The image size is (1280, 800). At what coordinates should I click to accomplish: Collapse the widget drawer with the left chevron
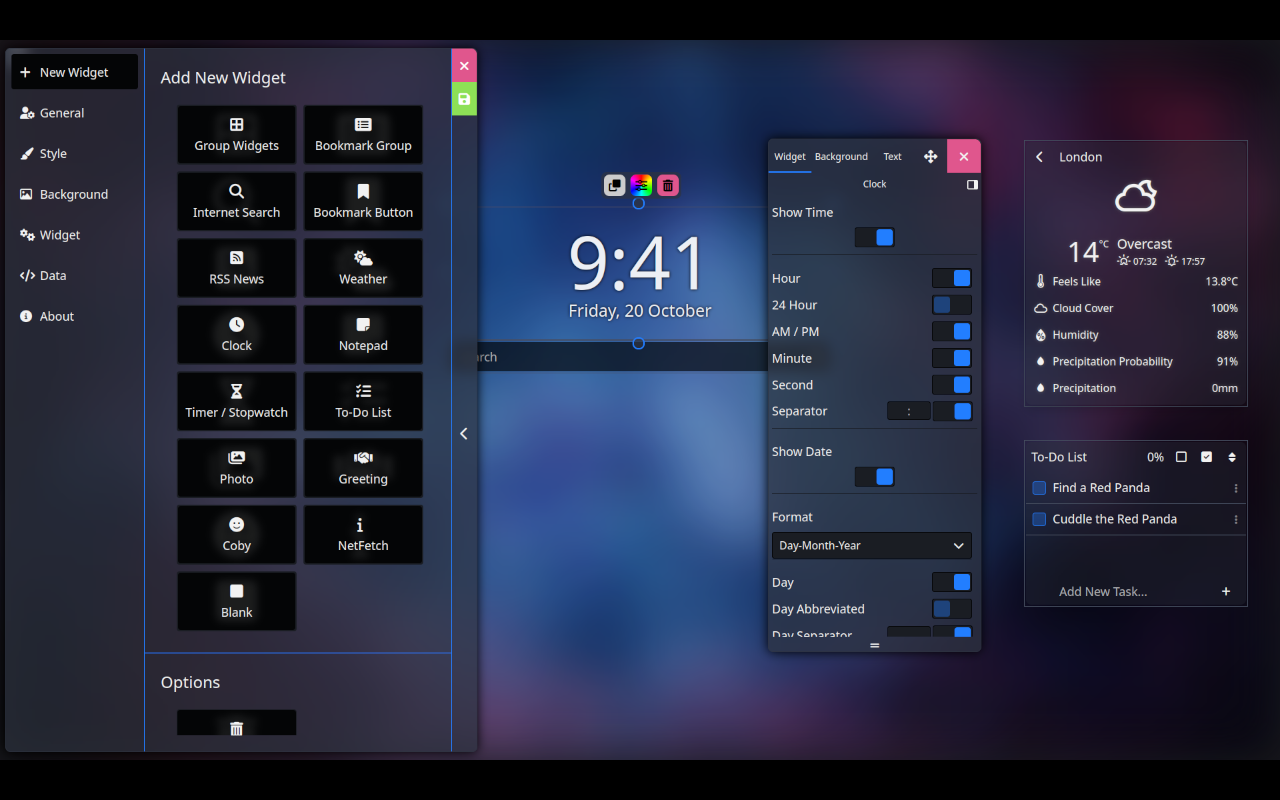pos(463,433)
